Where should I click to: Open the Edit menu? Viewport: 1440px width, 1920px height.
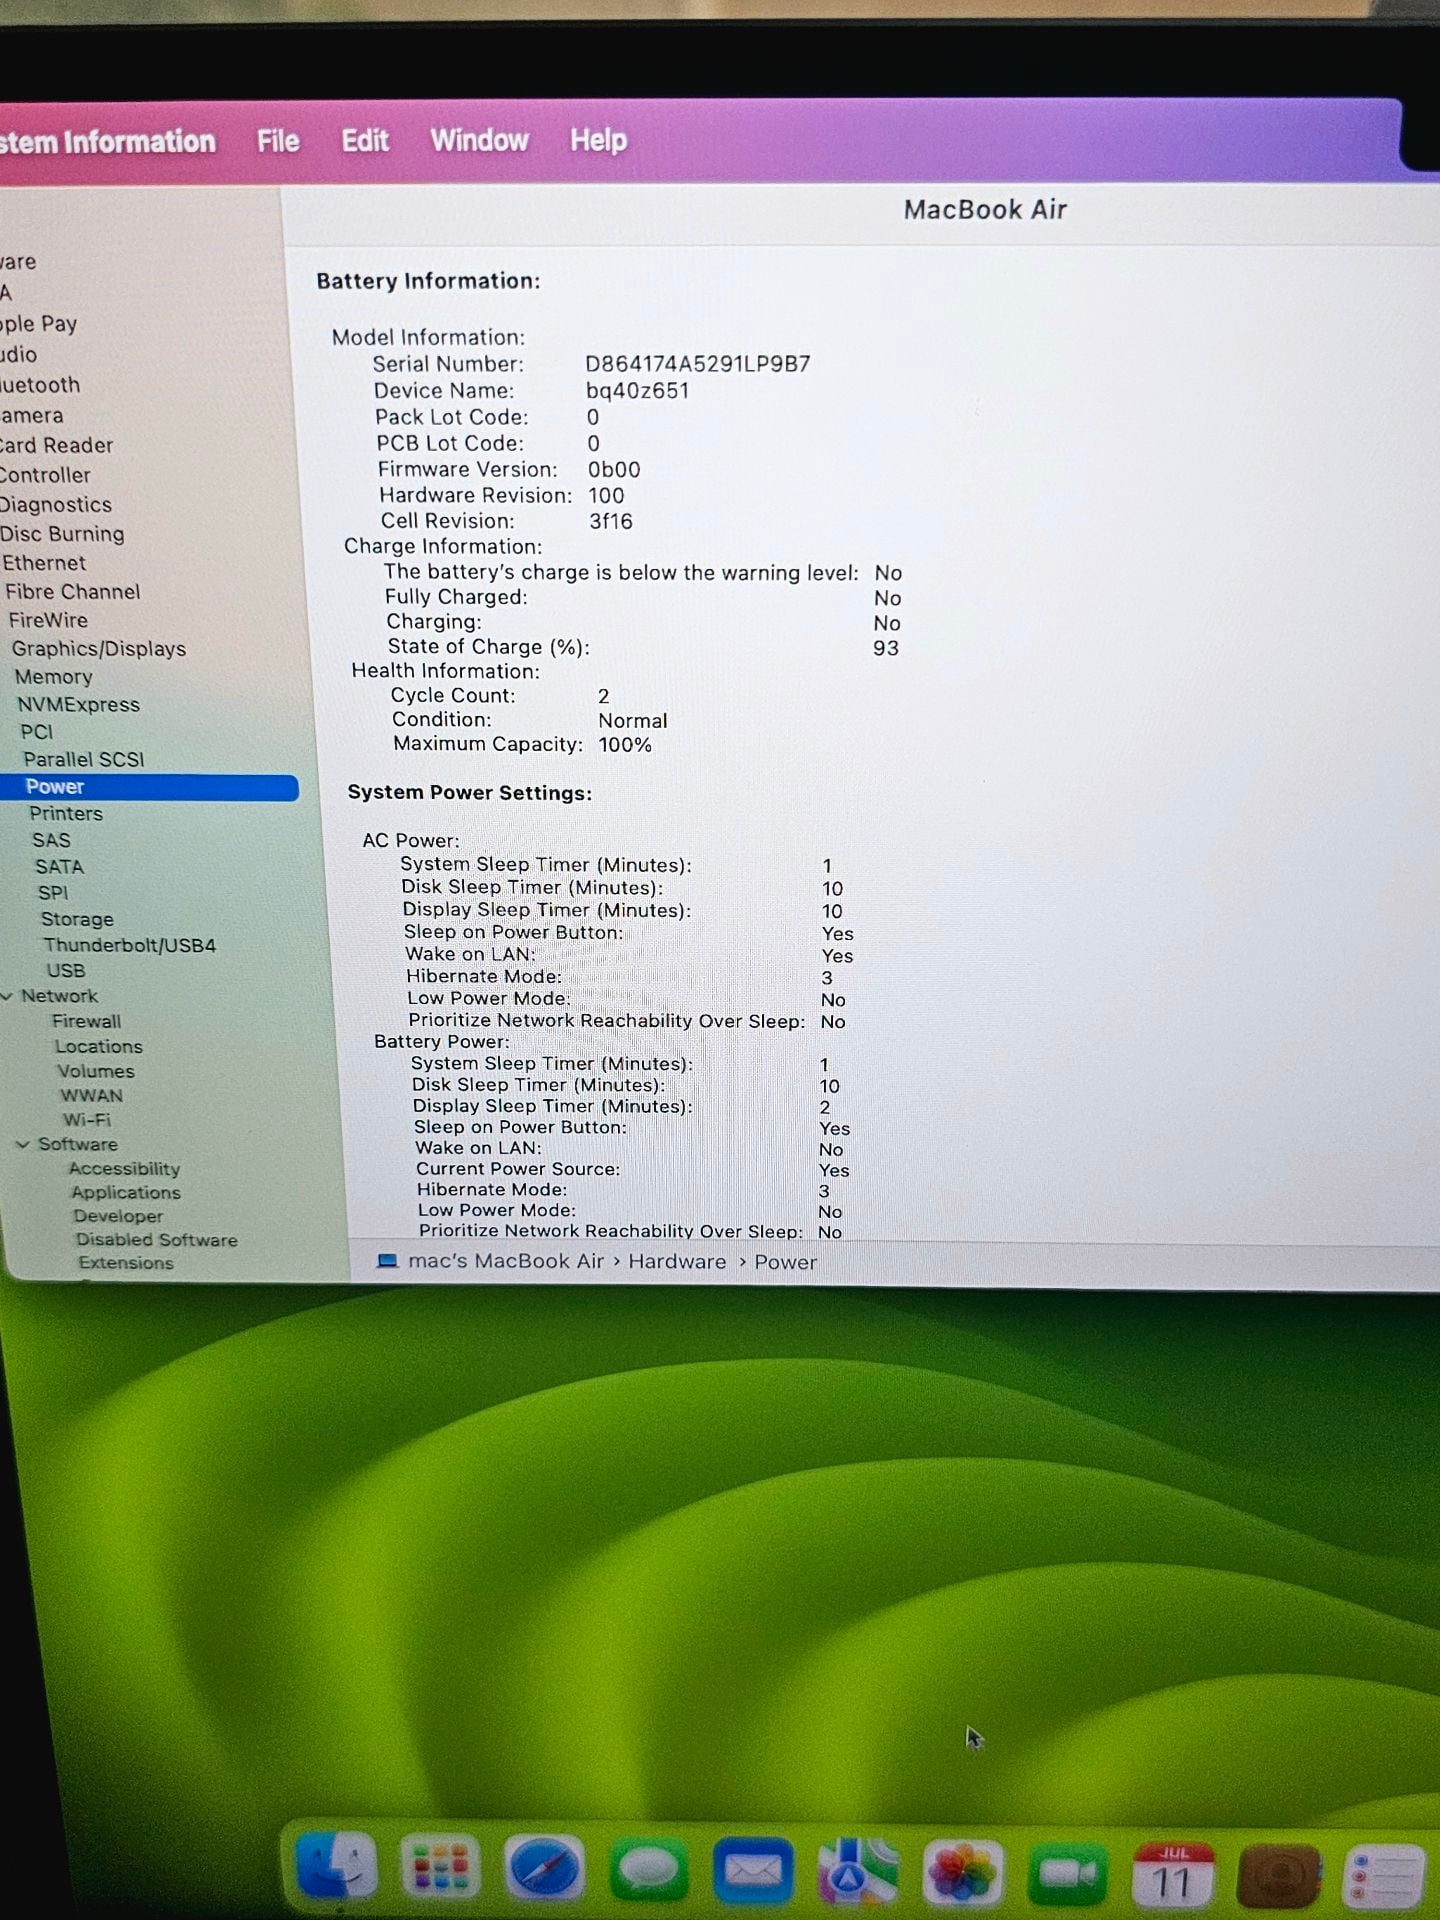pyautogui.click(x=365, y=140)
